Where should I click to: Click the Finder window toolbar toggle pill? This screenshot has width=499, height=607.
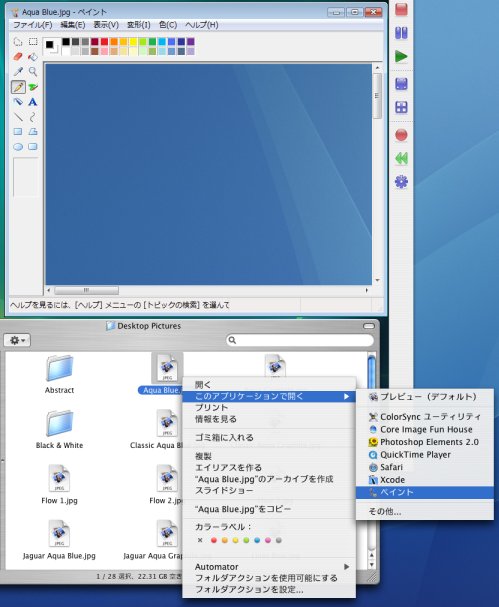369,326
